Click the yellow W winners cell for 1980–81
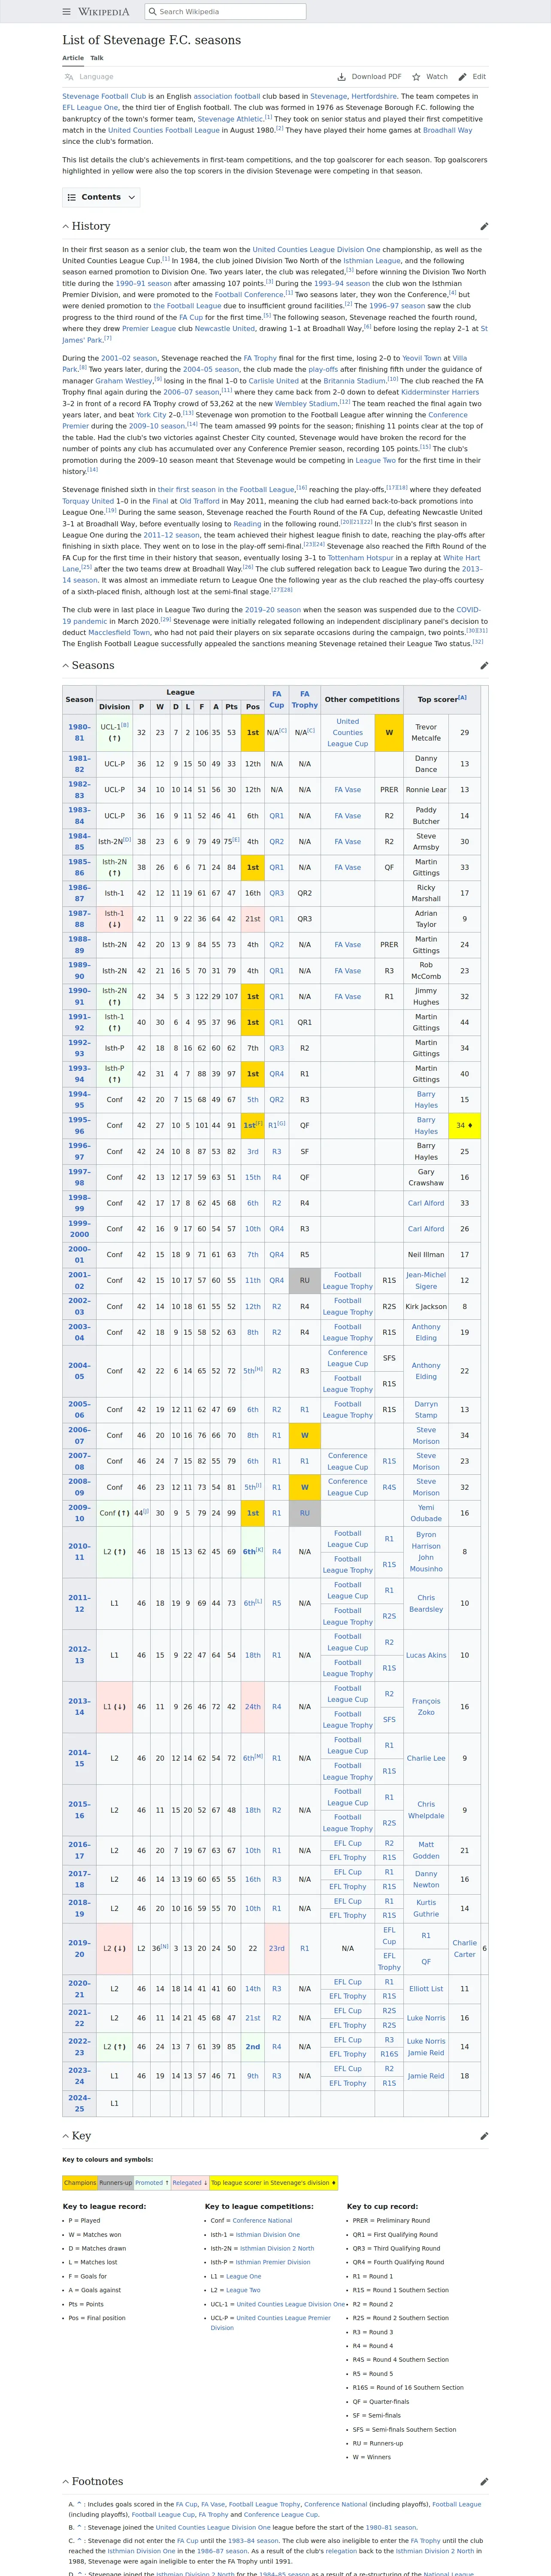Viewport: 551px width, 2576px height. tap(389, 732)
